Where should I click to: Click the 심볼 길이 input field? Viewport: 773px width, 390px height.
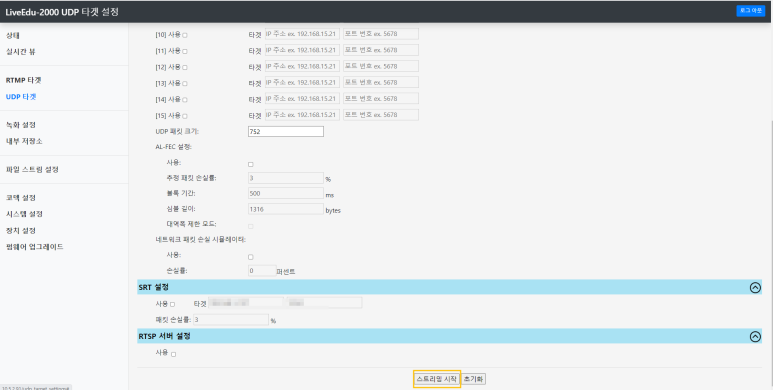tap(286, 209)
